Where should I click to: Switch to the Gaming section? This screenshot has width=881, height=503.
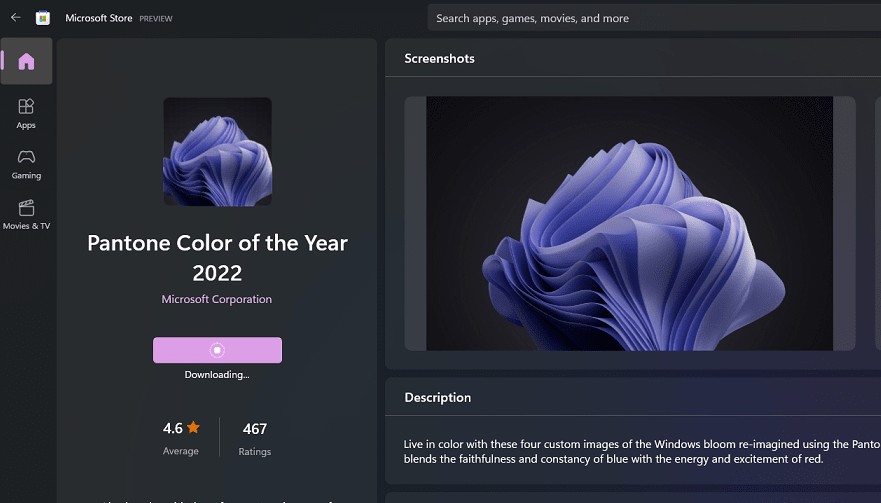pyautogui.click(x=27, y=163)
